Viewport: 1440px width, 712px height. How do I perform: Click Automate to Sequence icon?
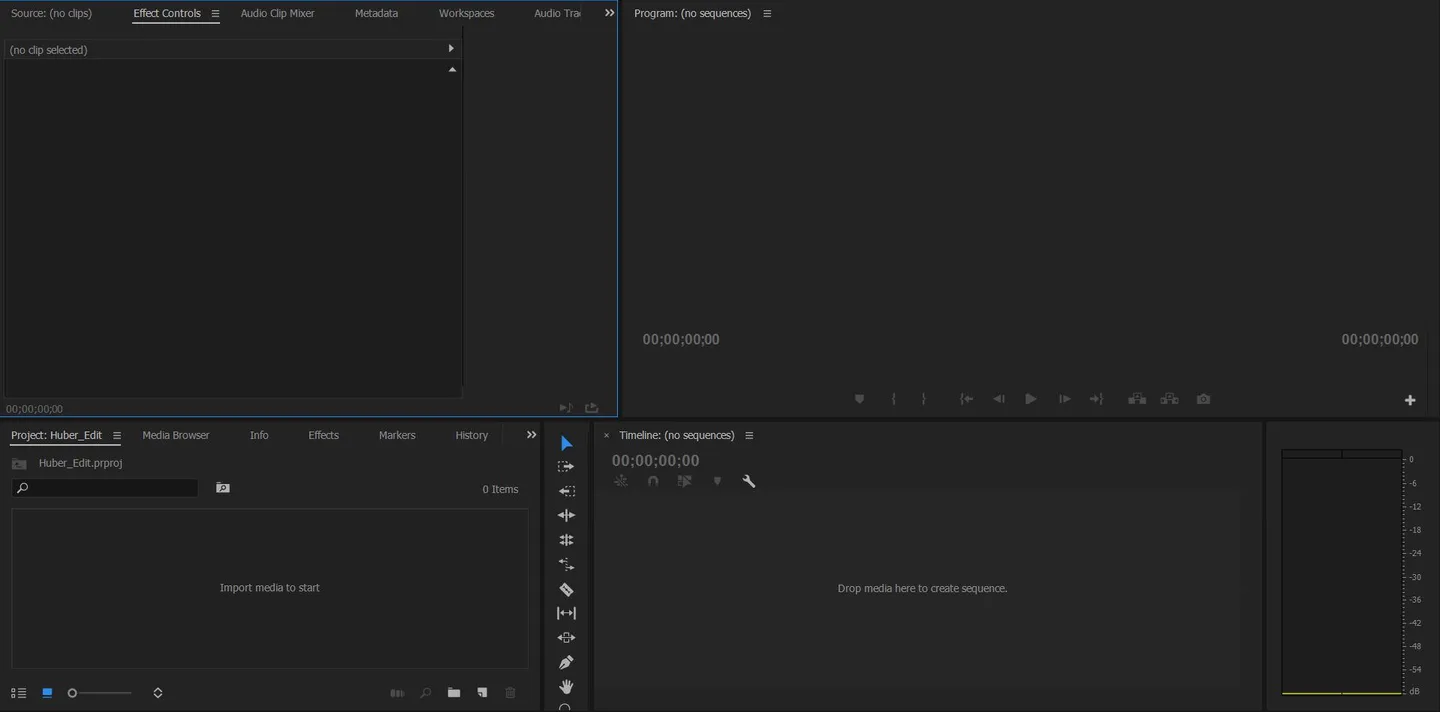coord(397,693)
